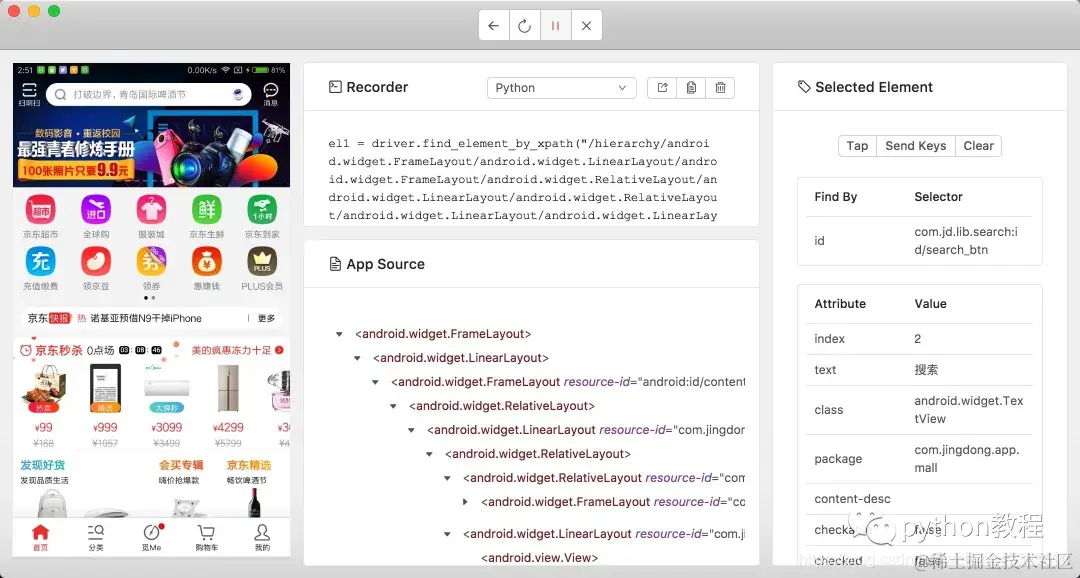Expand the collapsed FrameLayout resource-id node
Image resolution: width=1080 pixels, height=578 pixels.
click(465, 502)
